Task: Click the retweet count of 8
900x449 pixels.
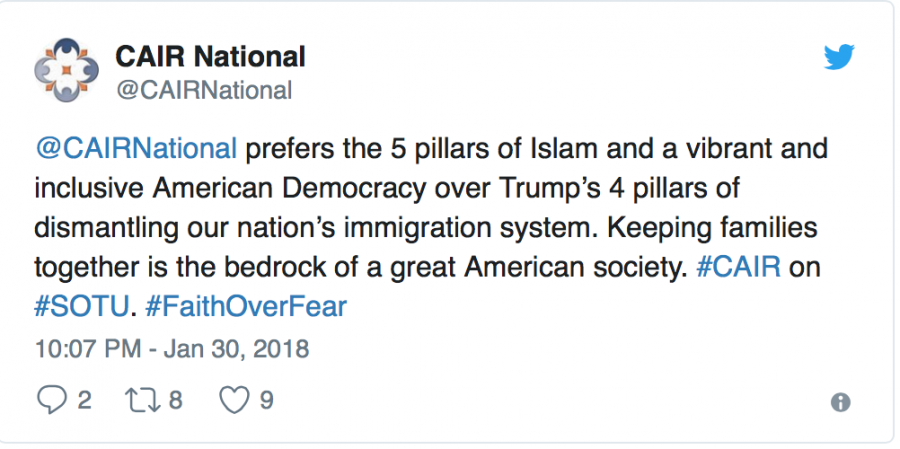Action: pos(175,400)
